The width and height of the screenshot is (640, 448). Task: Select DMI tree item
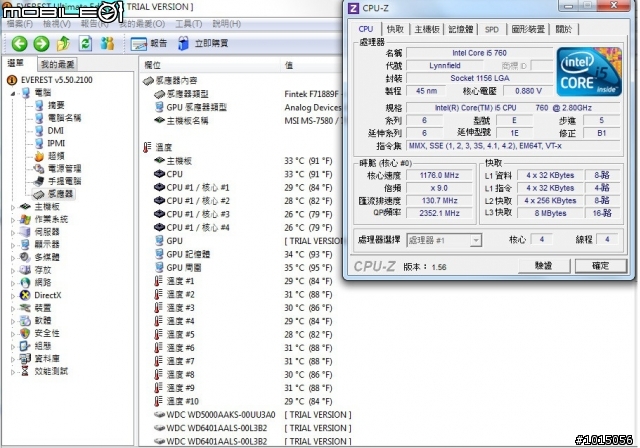[x=56, y=131]
